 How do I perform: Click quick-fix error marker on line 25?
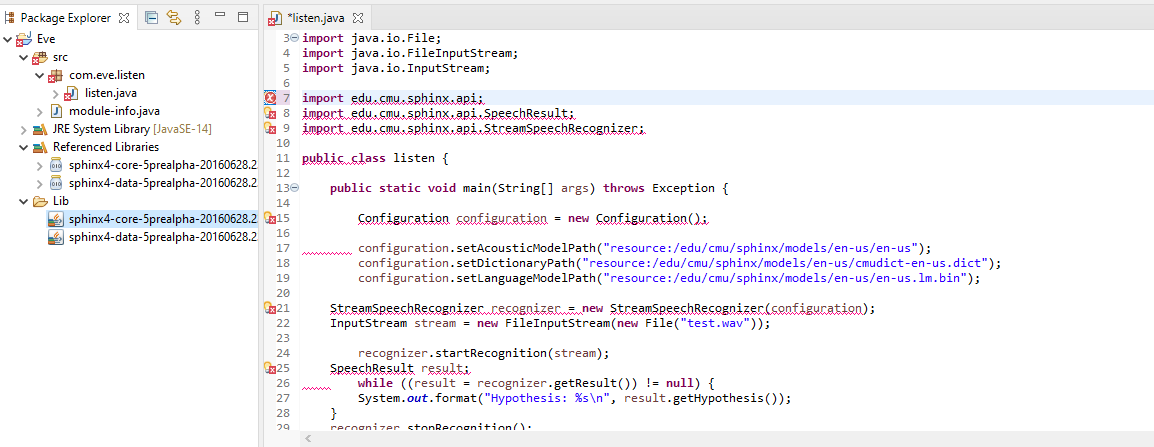pos(269,368)
